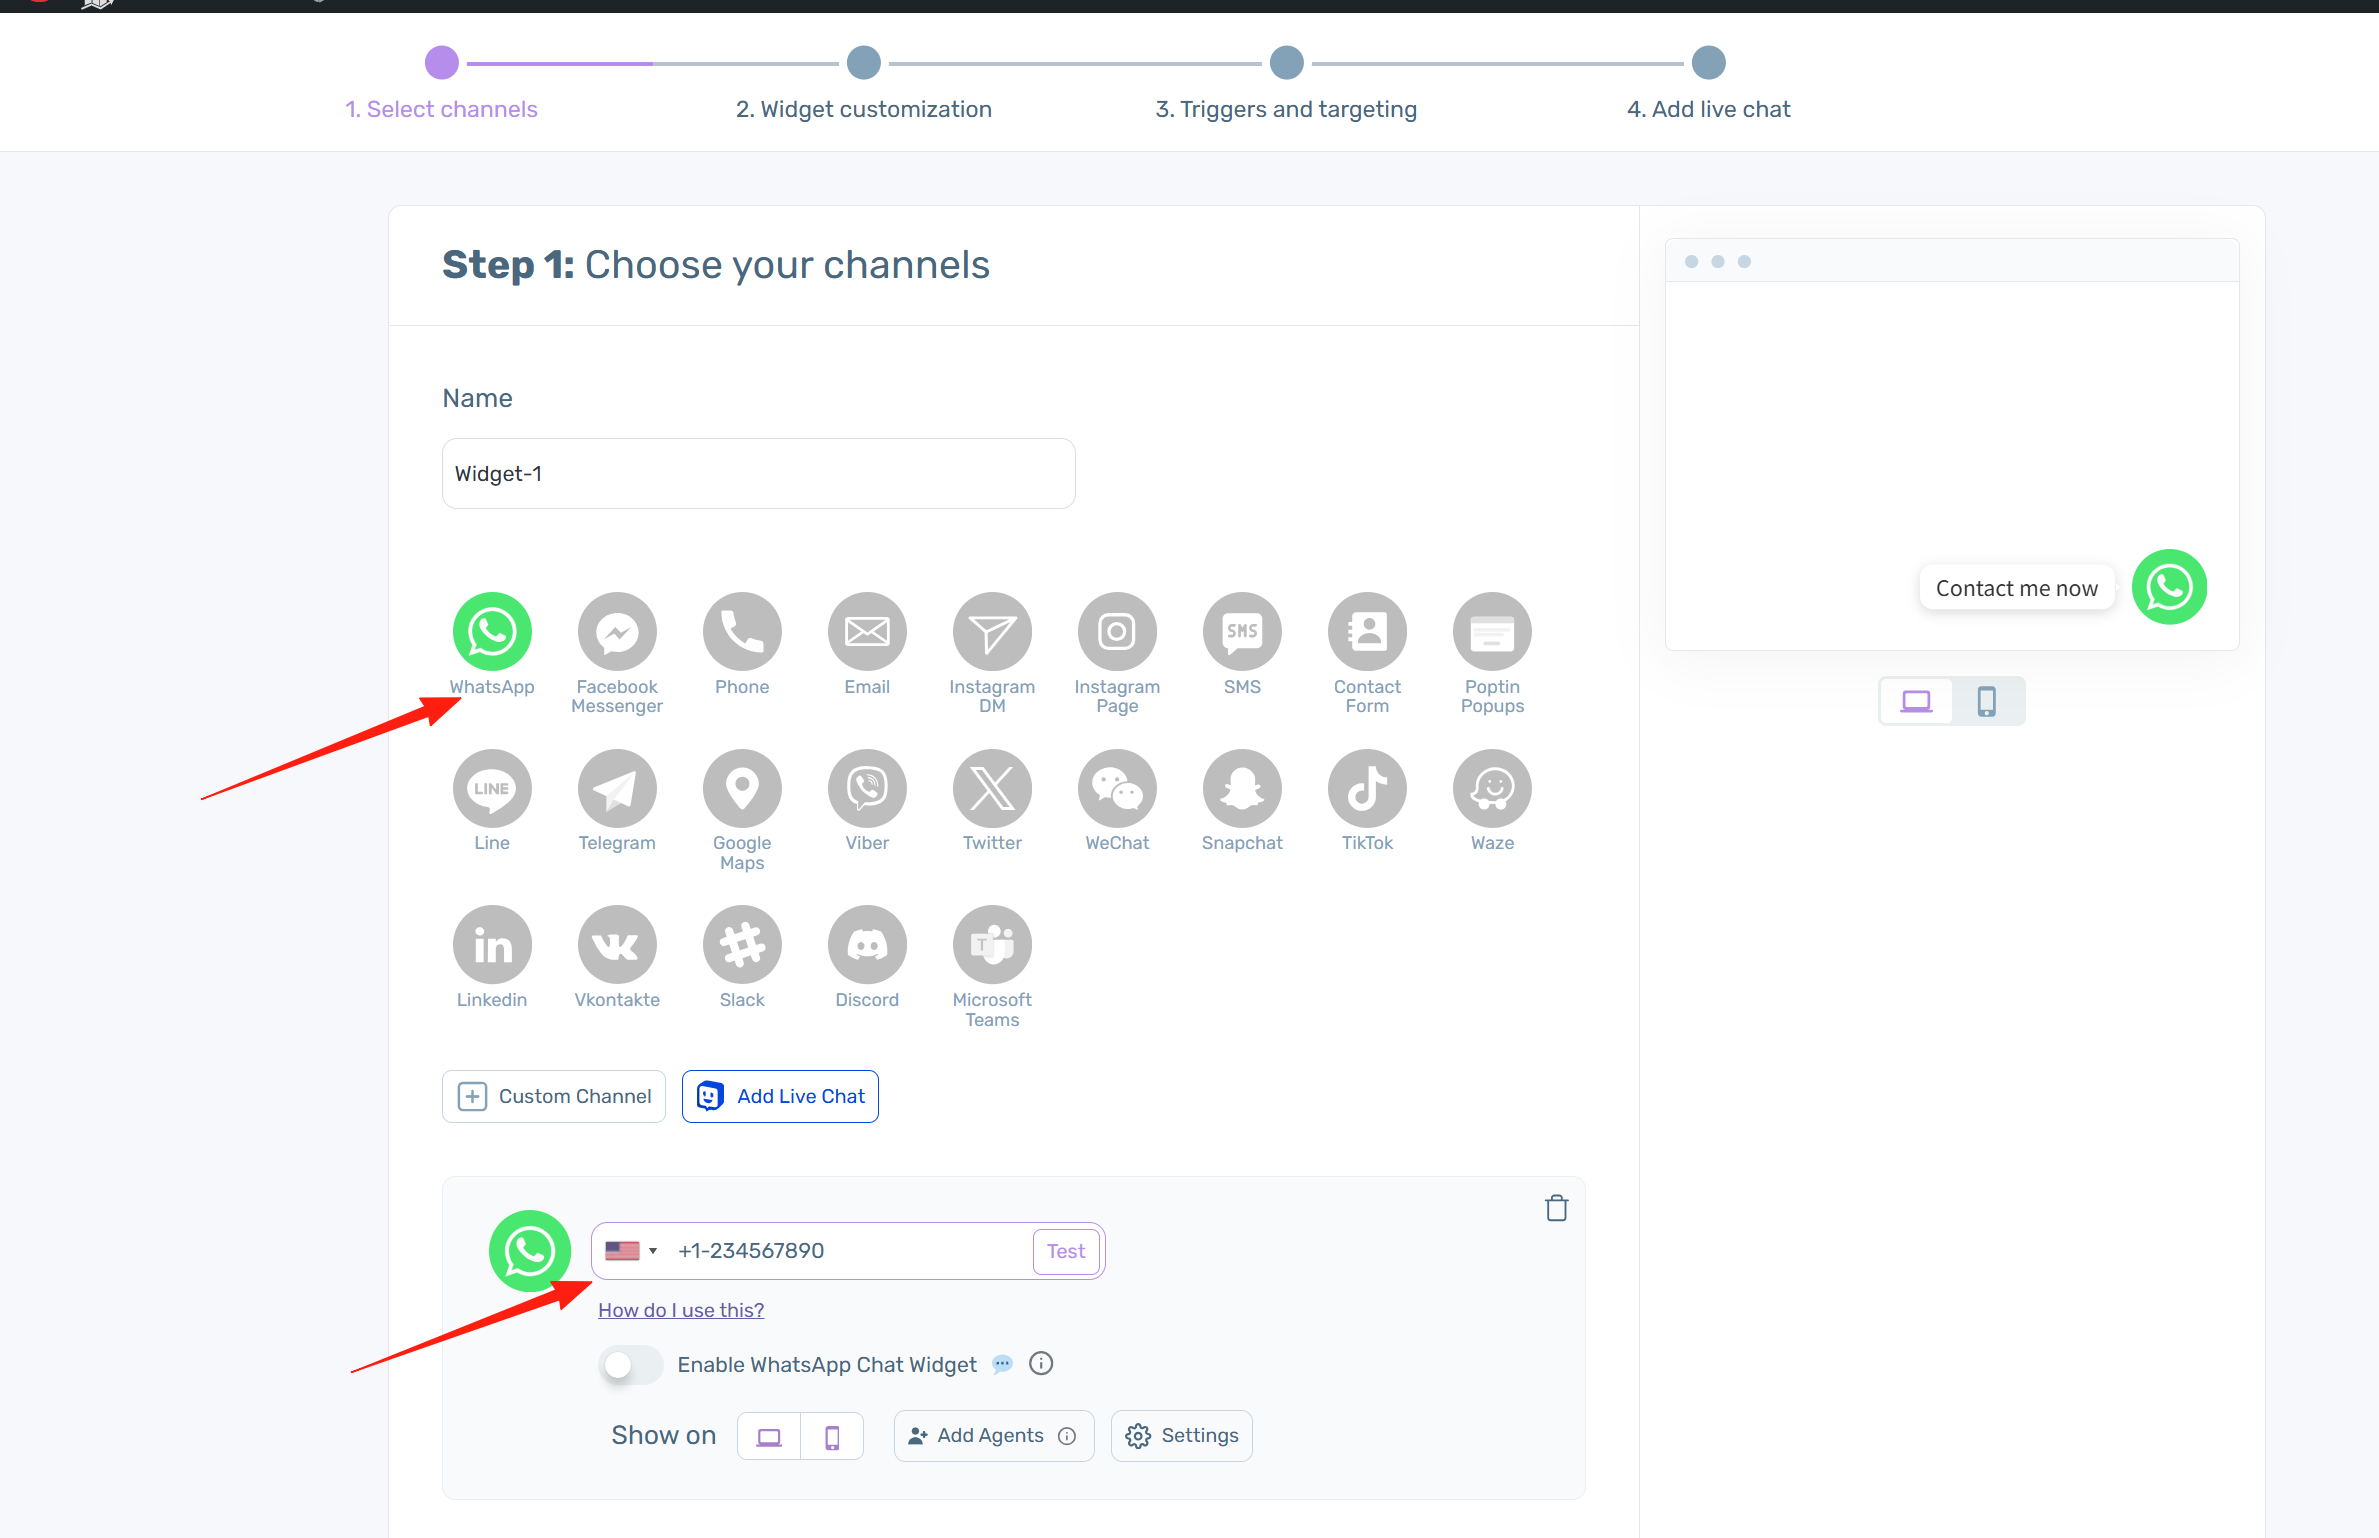
Task: Select the Google Maps channel
Action: (742, 789)
